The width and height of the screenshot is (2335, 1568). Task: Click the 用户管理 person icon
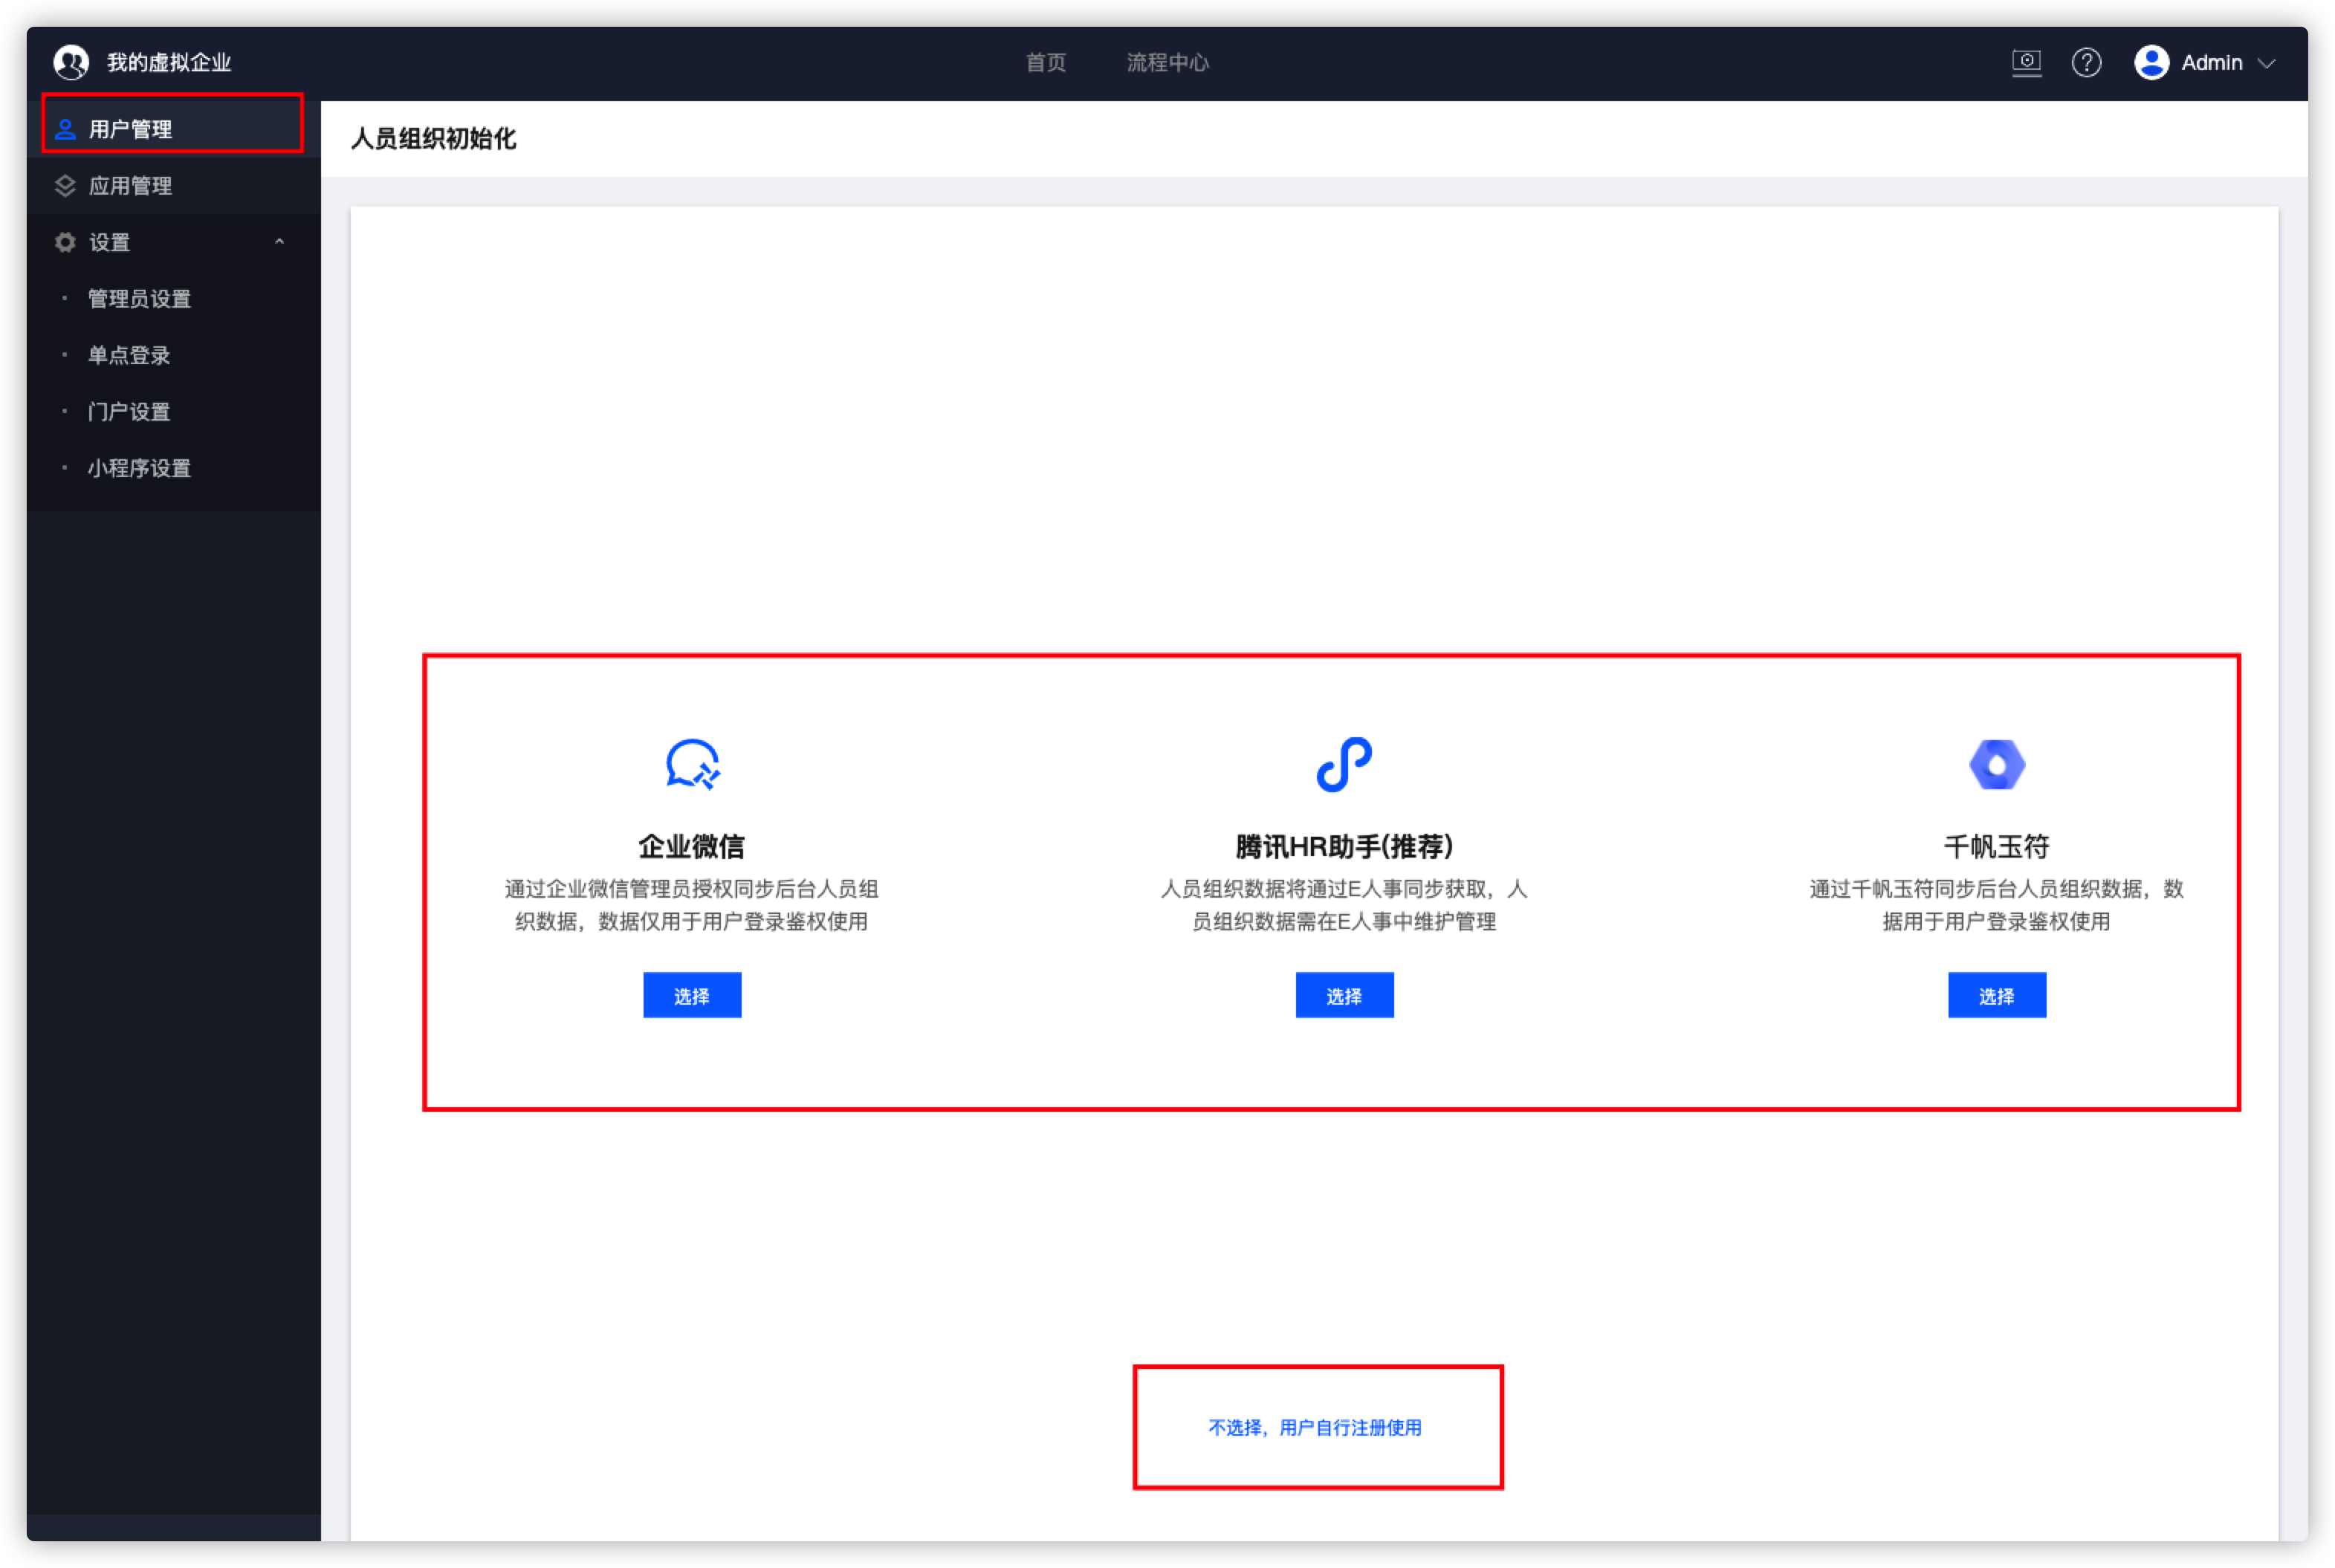[66, 129]
